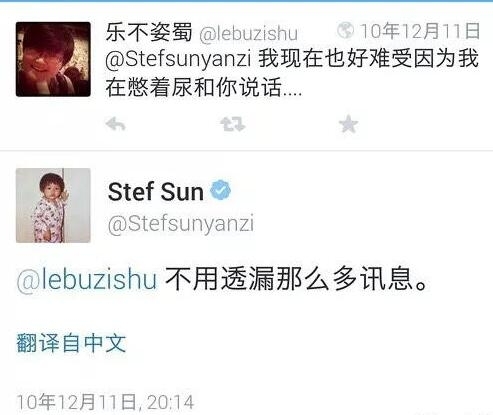Open the @lebuzishu handle beside 乐不姿蜀

248,33
